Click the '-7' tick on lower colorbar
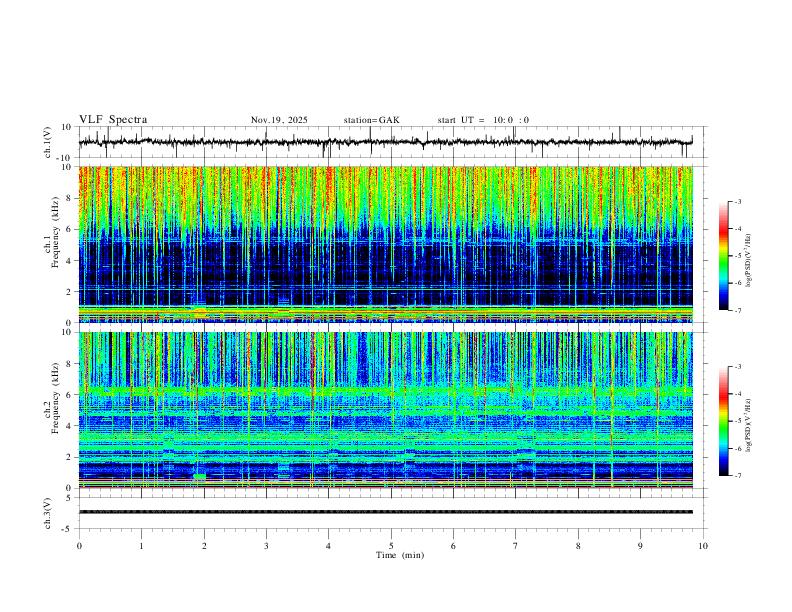 coord(737,476)
